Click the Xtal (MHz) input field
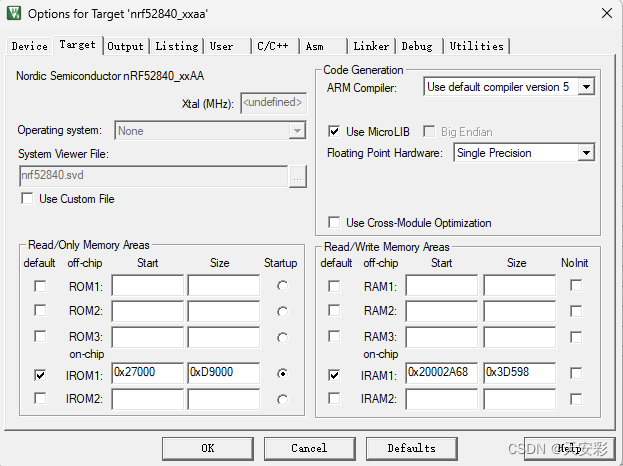The image size is (623, 466). [273, 103]
